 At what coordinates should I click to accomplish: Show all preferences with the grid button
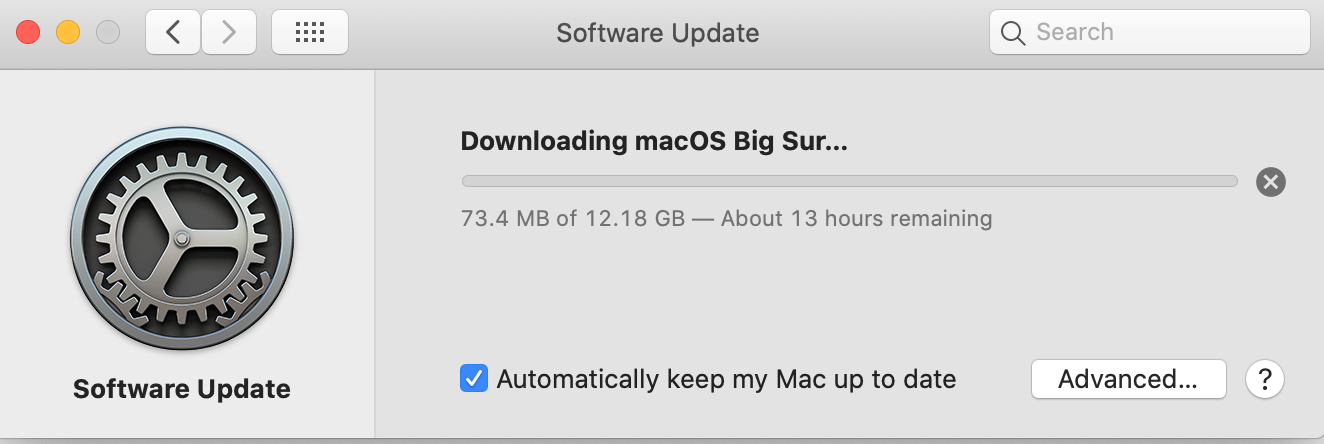coord(310,32)
